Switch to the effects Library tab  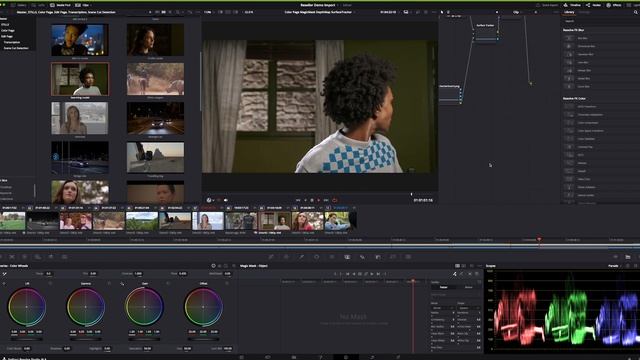coord(569,12)
